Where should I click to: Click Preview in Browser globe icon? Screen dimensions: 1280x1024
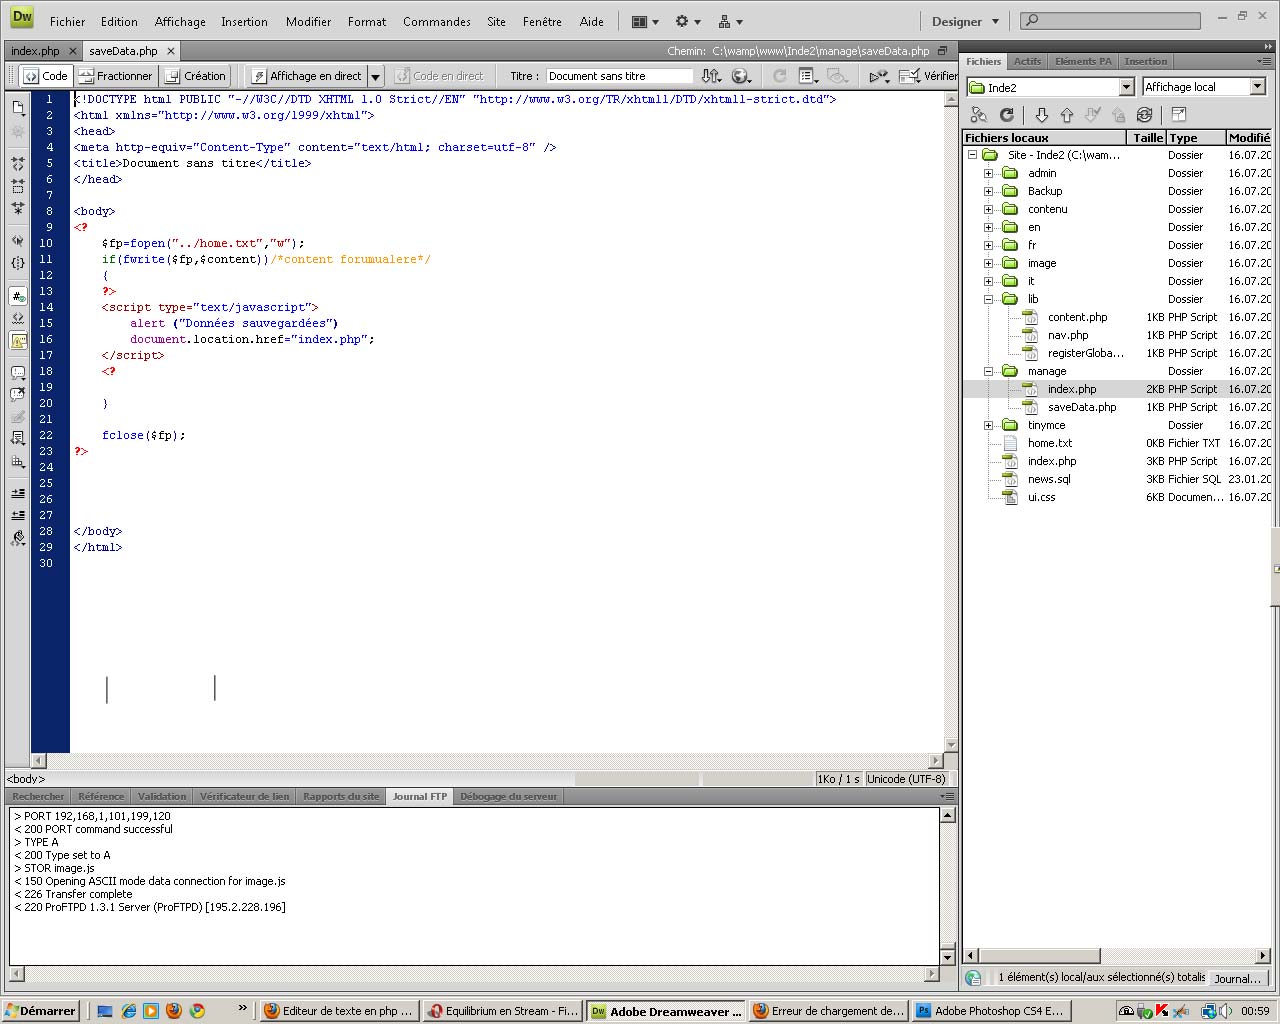click(x=741, y=76)
